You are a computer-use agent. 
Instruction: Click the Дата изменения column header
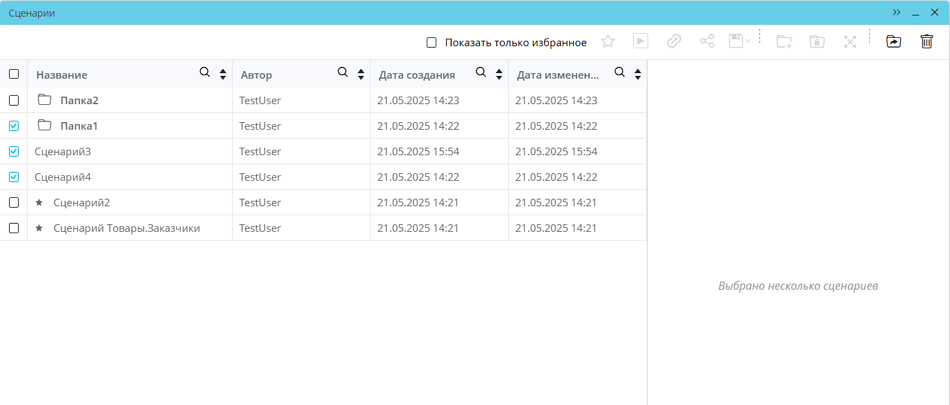557,75
